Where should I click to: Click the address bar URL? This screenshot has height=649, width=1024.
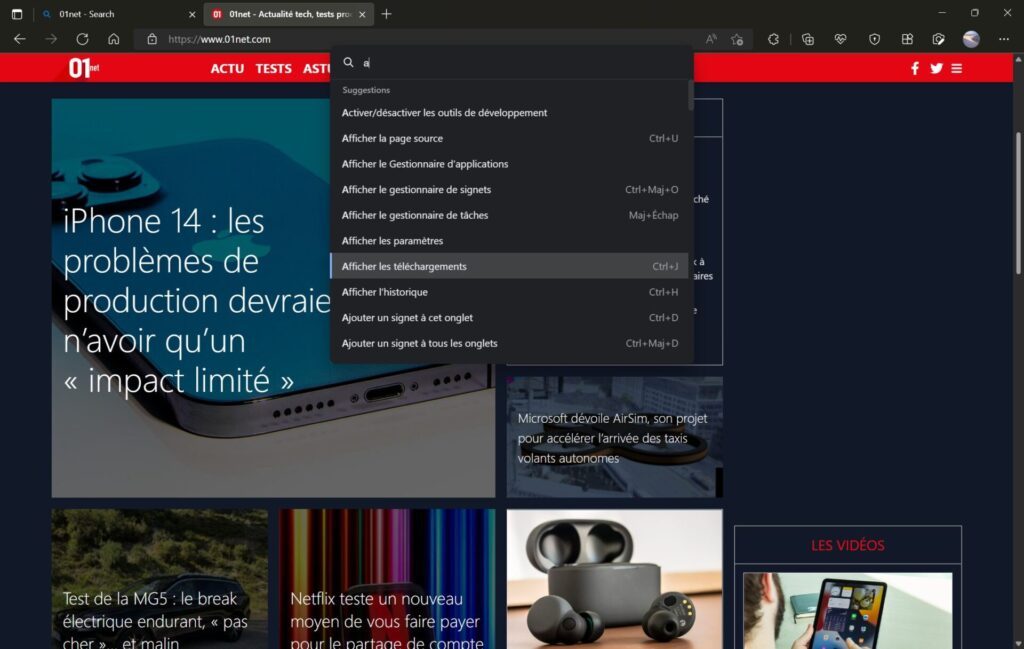[219, 39]
